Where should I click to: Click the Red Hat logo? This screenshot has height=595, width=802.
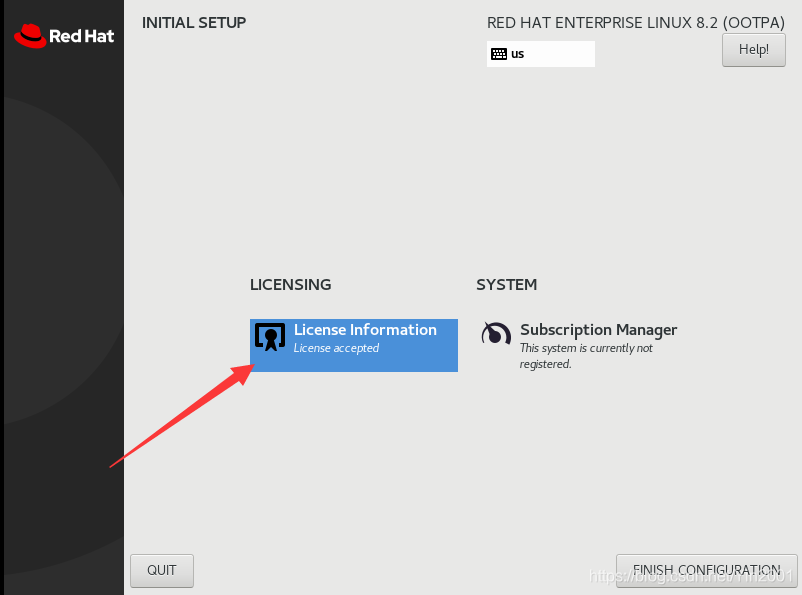coord(64,36)
